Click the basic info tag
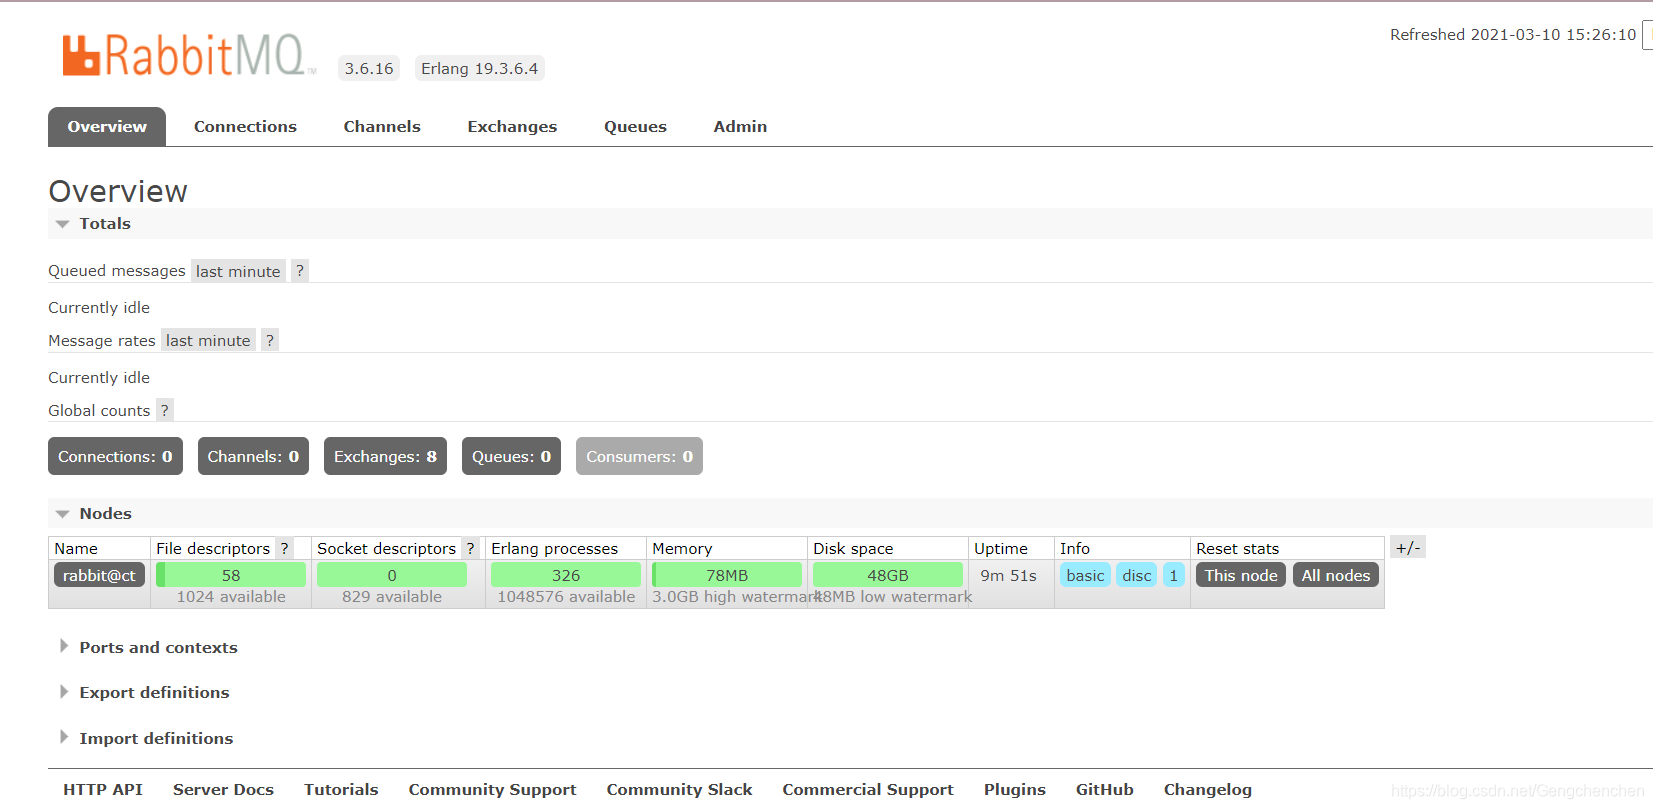This screenshot has width=1653, height=809. (x=1085, y=575)
